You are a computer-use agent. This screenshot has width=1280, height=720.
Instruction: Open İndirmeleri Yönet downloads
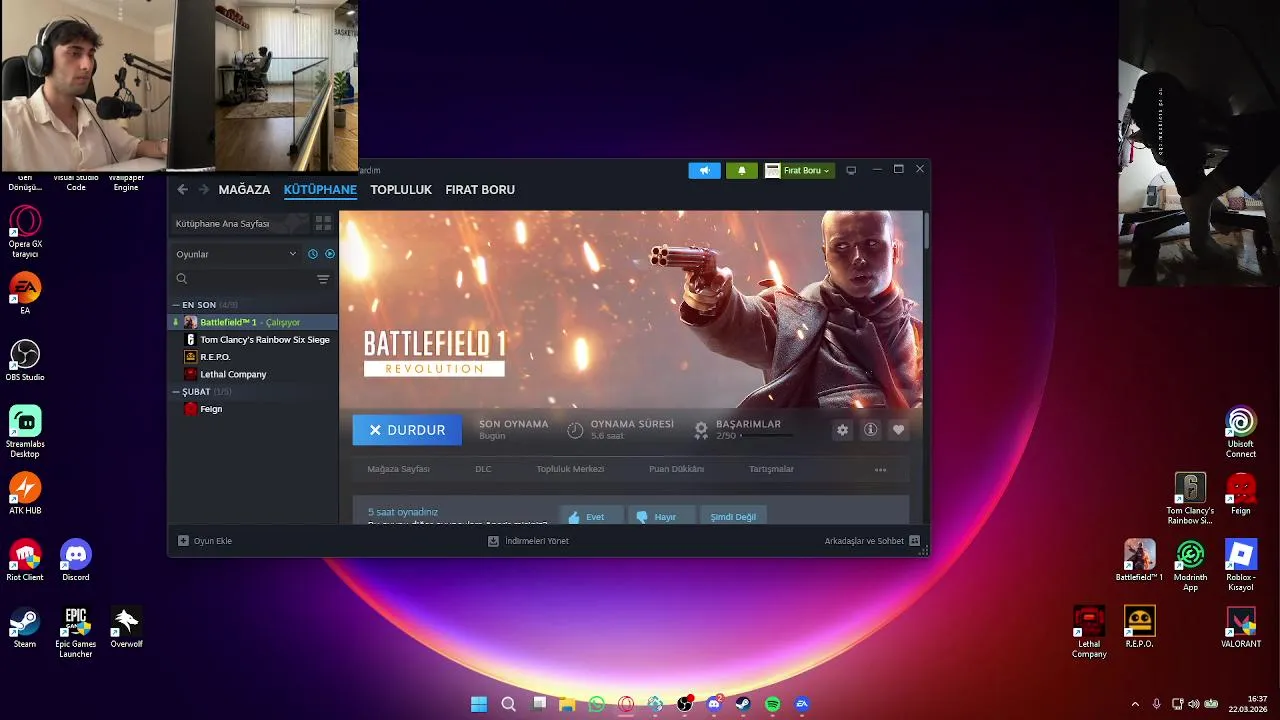tap(528, 541)
